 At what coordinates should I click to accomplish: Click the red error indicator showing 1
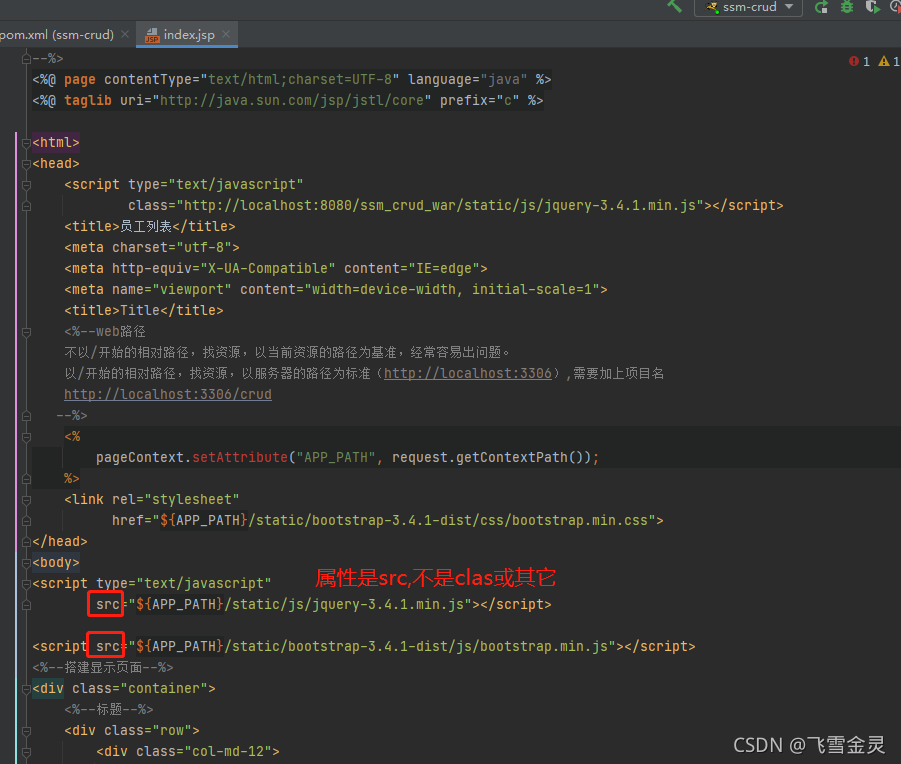click(x=859, y=61)
